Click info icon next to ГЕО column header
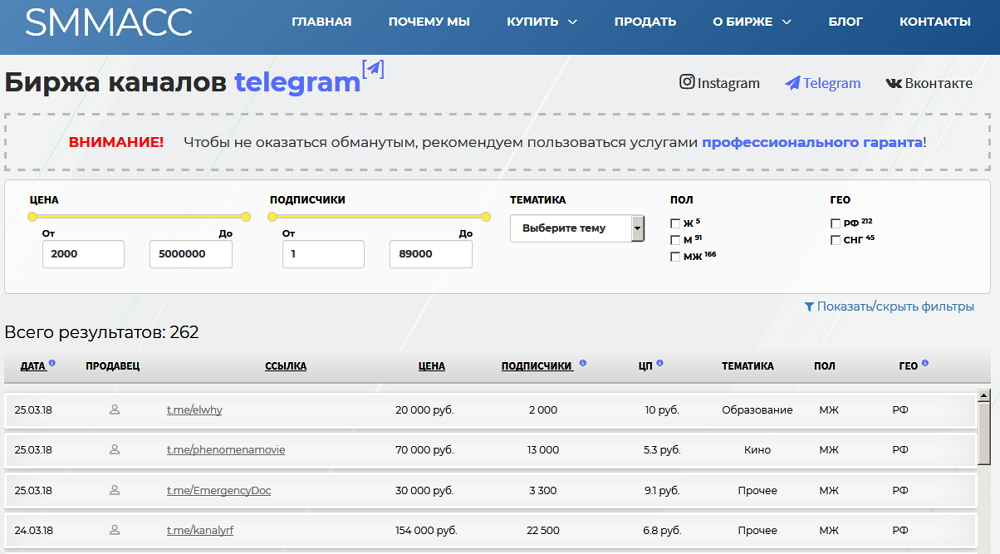 [925, 363]
